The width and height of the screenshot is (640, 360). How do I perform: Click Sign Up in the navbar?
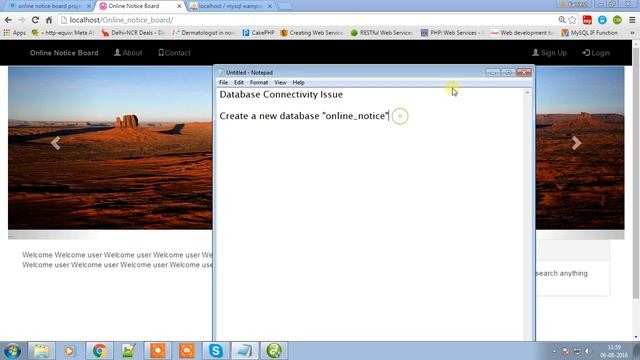[x=549, y=53]
